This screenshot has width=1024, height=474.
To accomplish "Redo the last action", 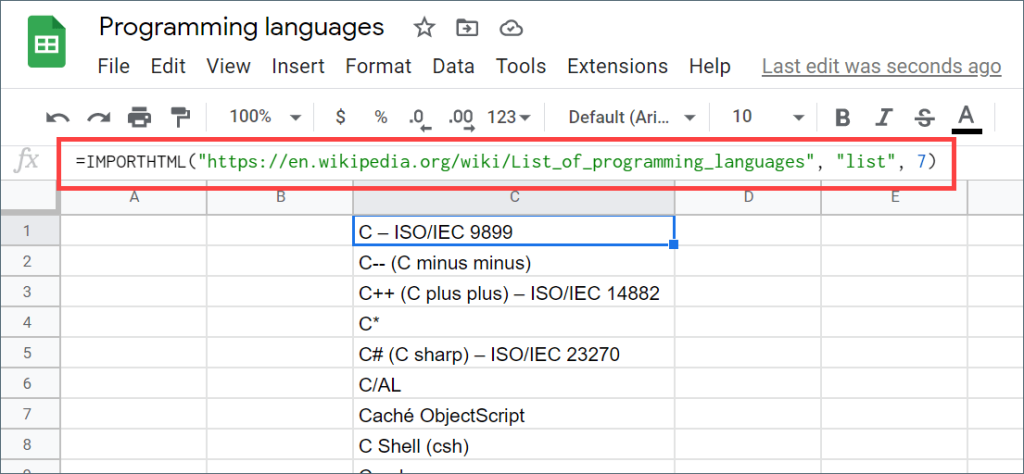I will click(x=98, y=117).
